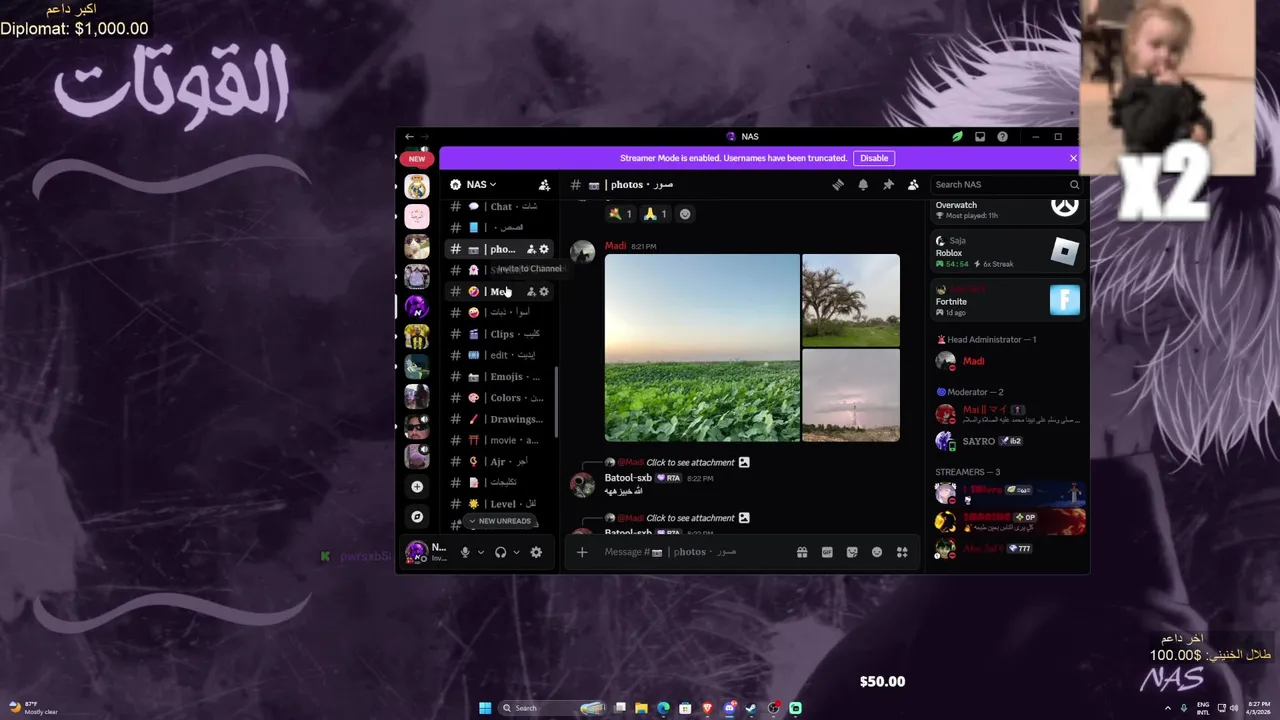Open the Chat channel

[x=500, y=206]
